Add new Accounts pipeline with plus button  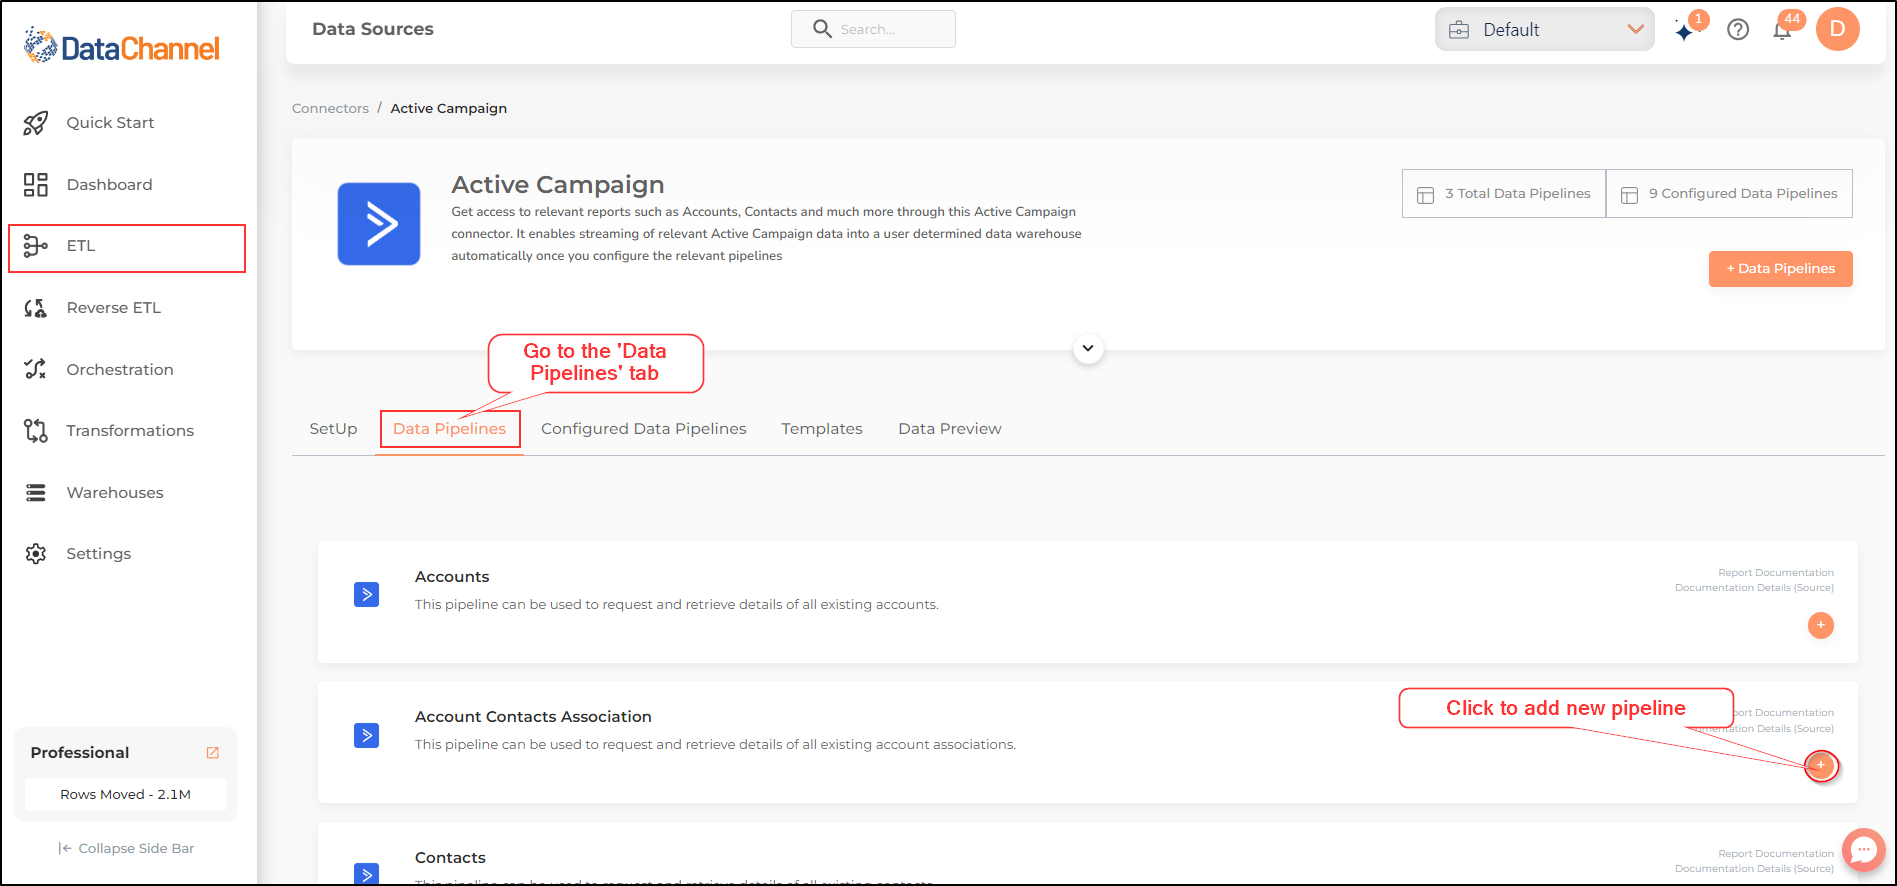1821,626
